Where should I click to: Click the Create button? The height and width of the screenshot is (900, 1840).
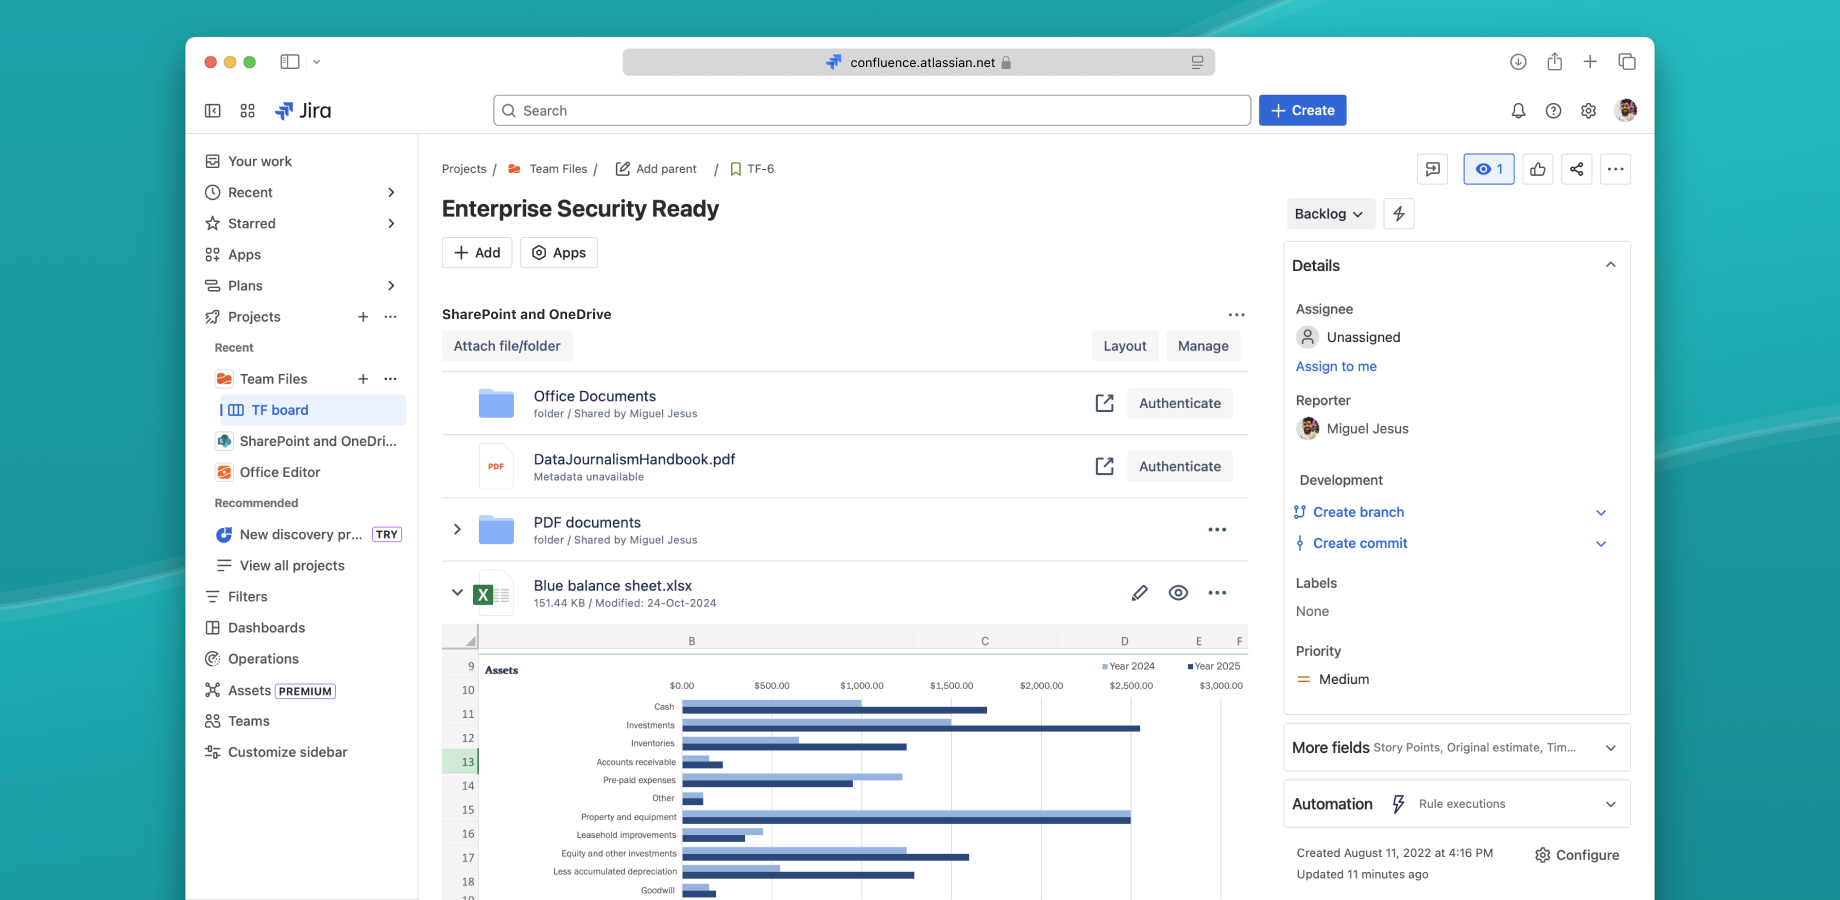click(1302, 111)
